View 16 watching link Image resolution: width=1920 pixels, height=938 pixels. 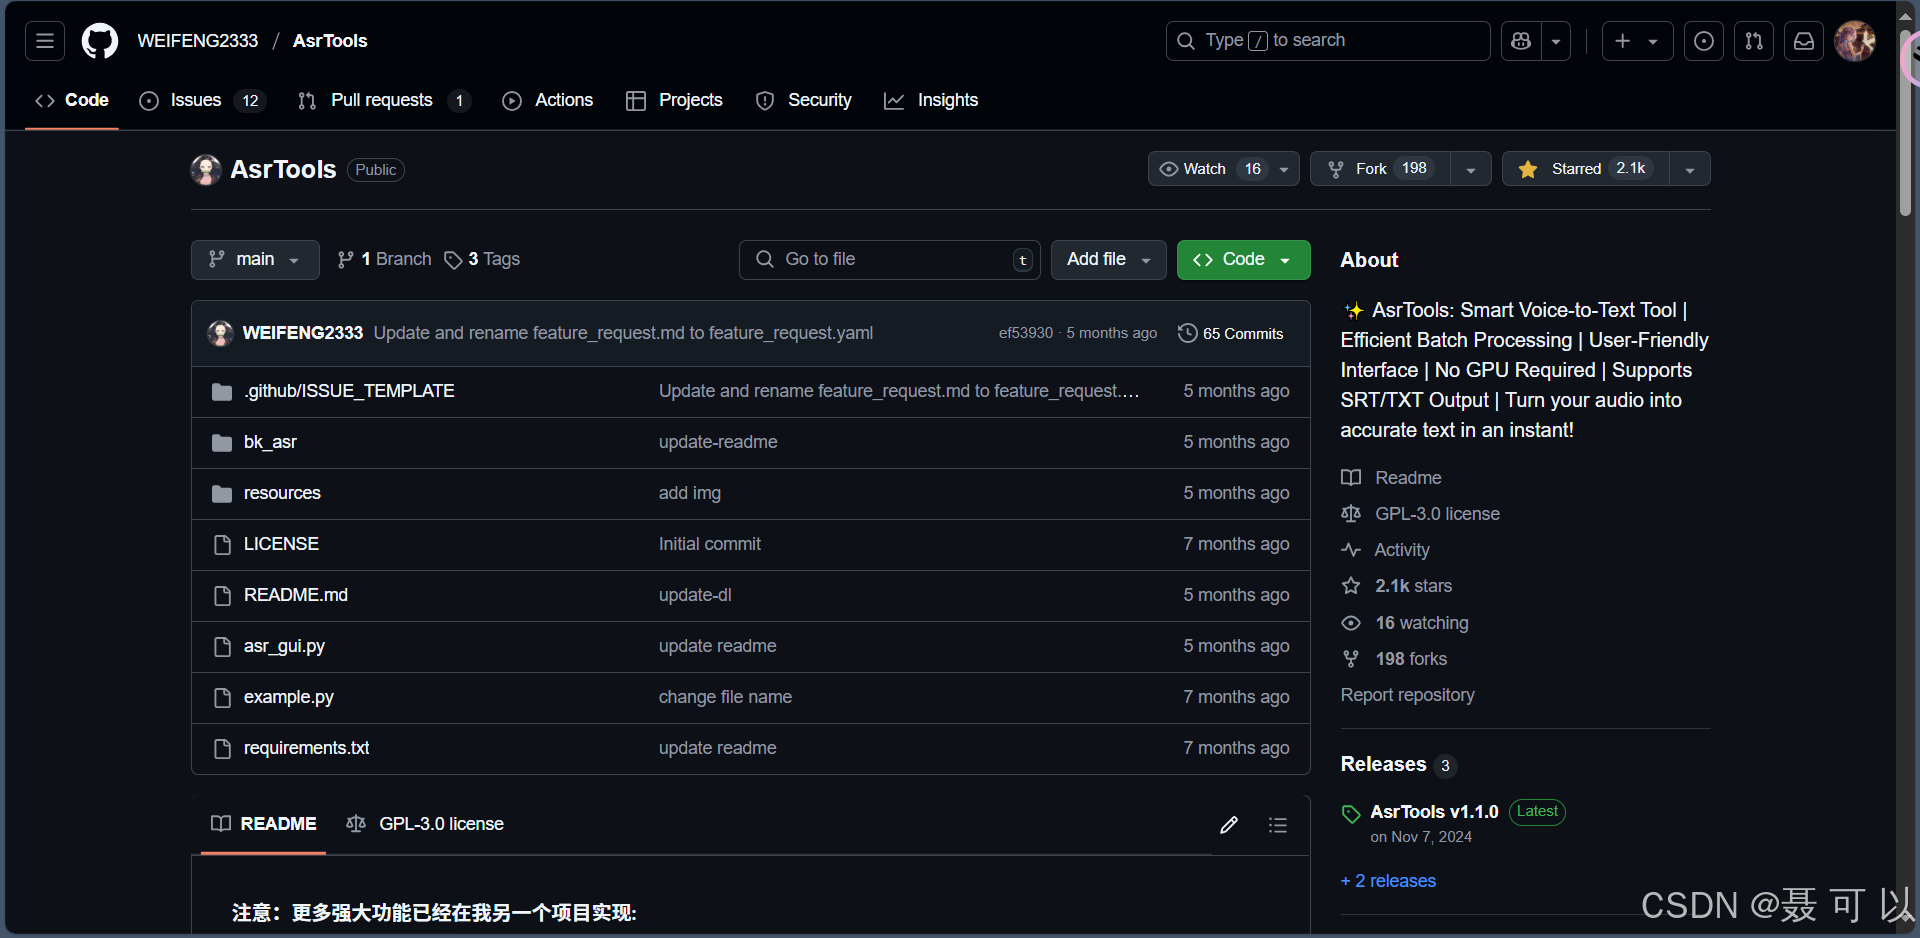tap(1405, 623)
